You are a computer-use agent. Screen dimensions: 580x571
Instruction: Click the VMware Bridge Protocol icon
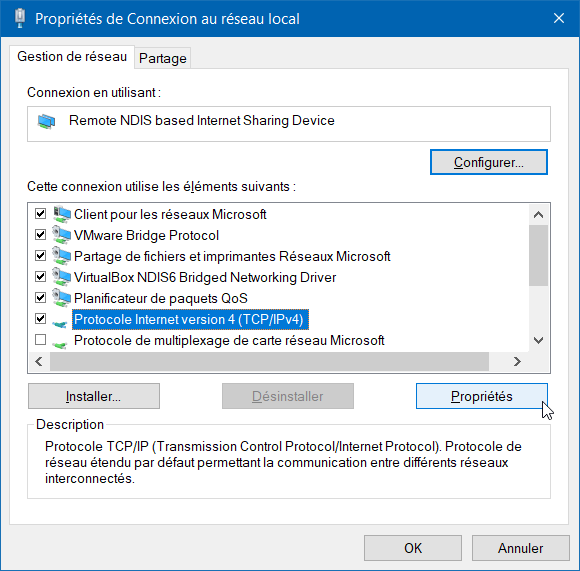[x=61, y=236]
